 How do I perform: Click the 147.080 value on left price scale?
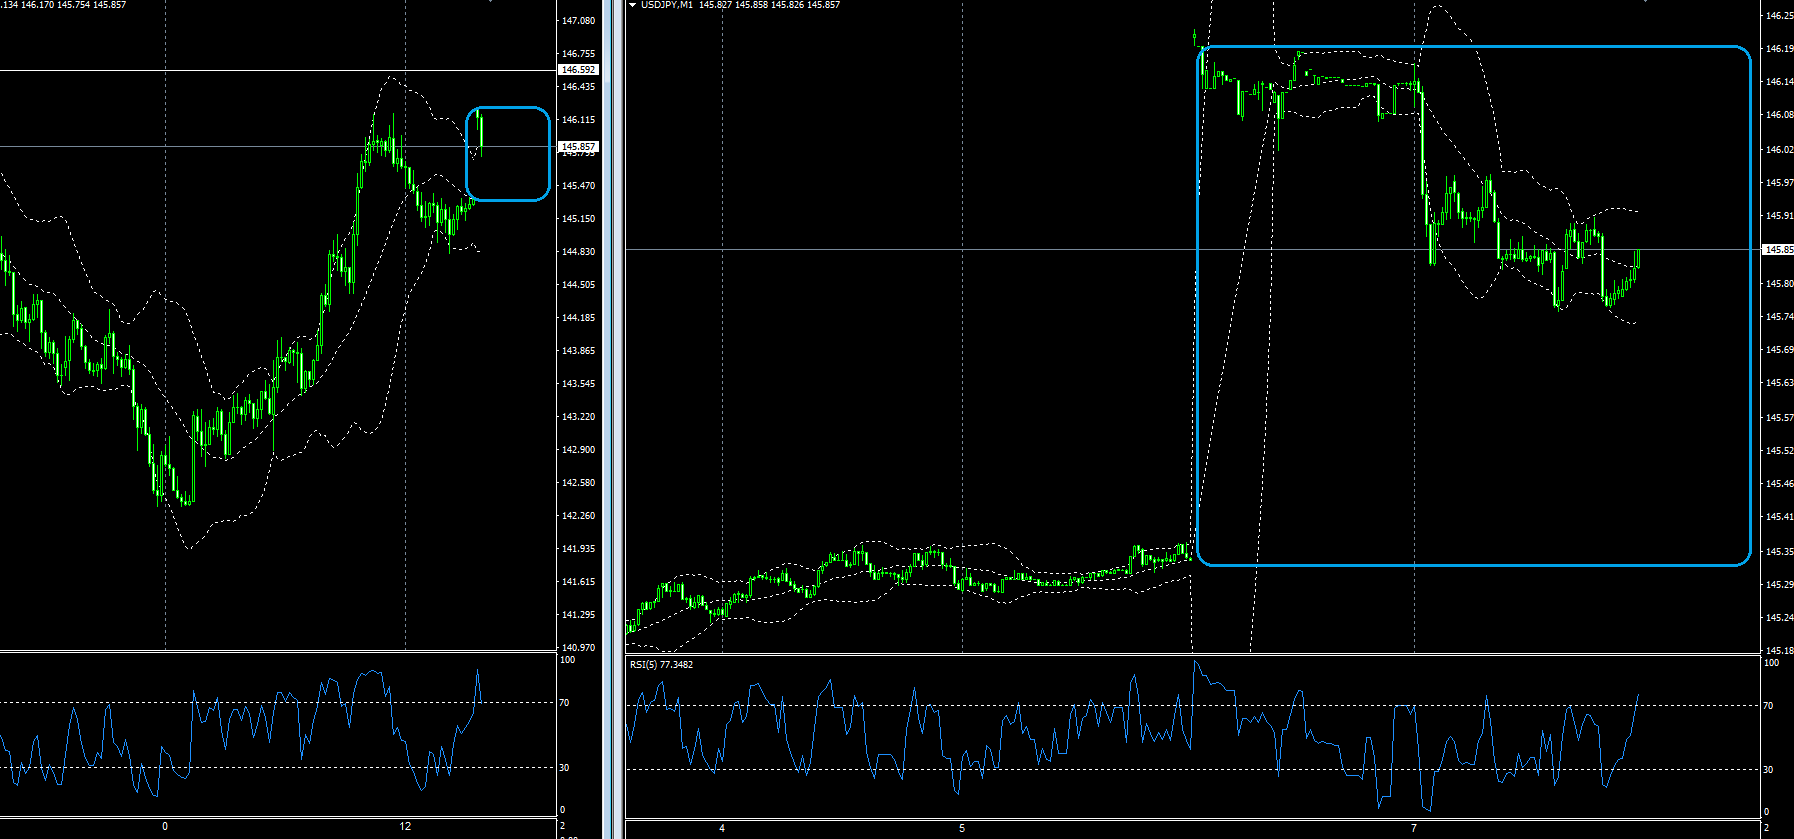[x=578, y=21]
